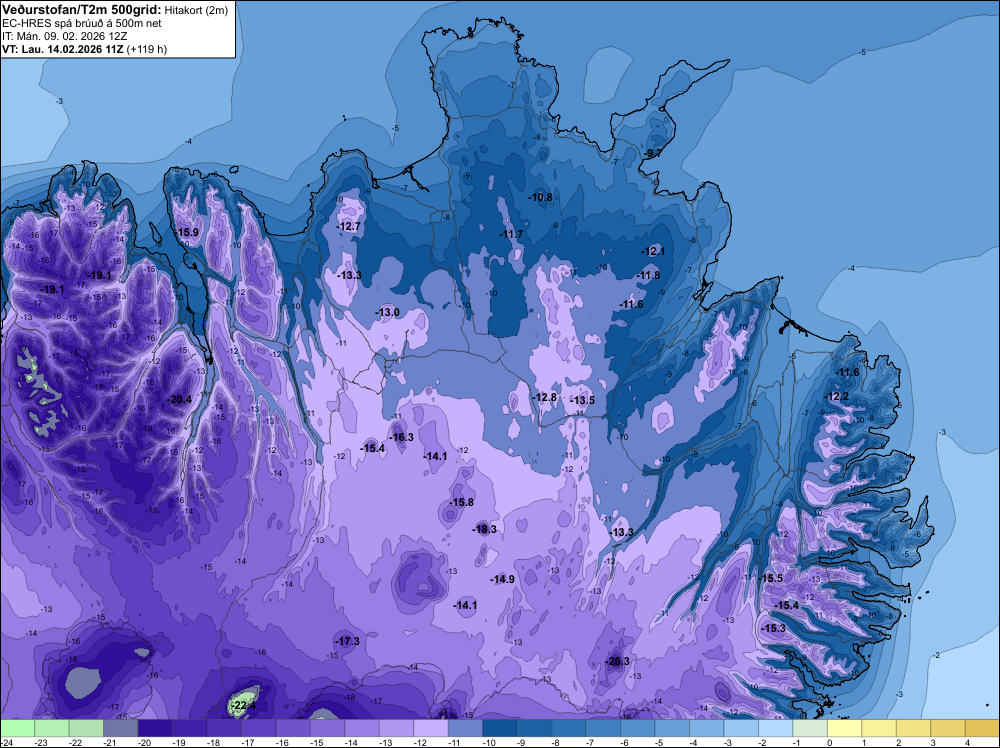The width and height of the screenshot is (1000, 748).
Task: Click the -12.7 temperature value
Action: tap(349, 226)
